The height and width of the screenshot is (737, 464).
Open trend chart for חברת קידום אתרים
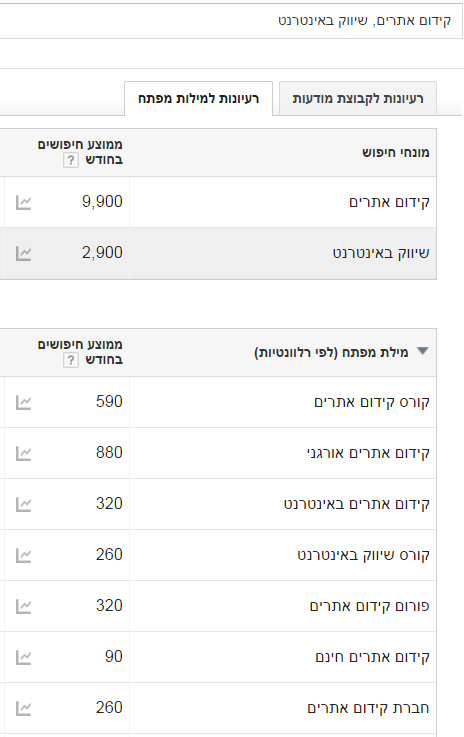tap(24, 708)
